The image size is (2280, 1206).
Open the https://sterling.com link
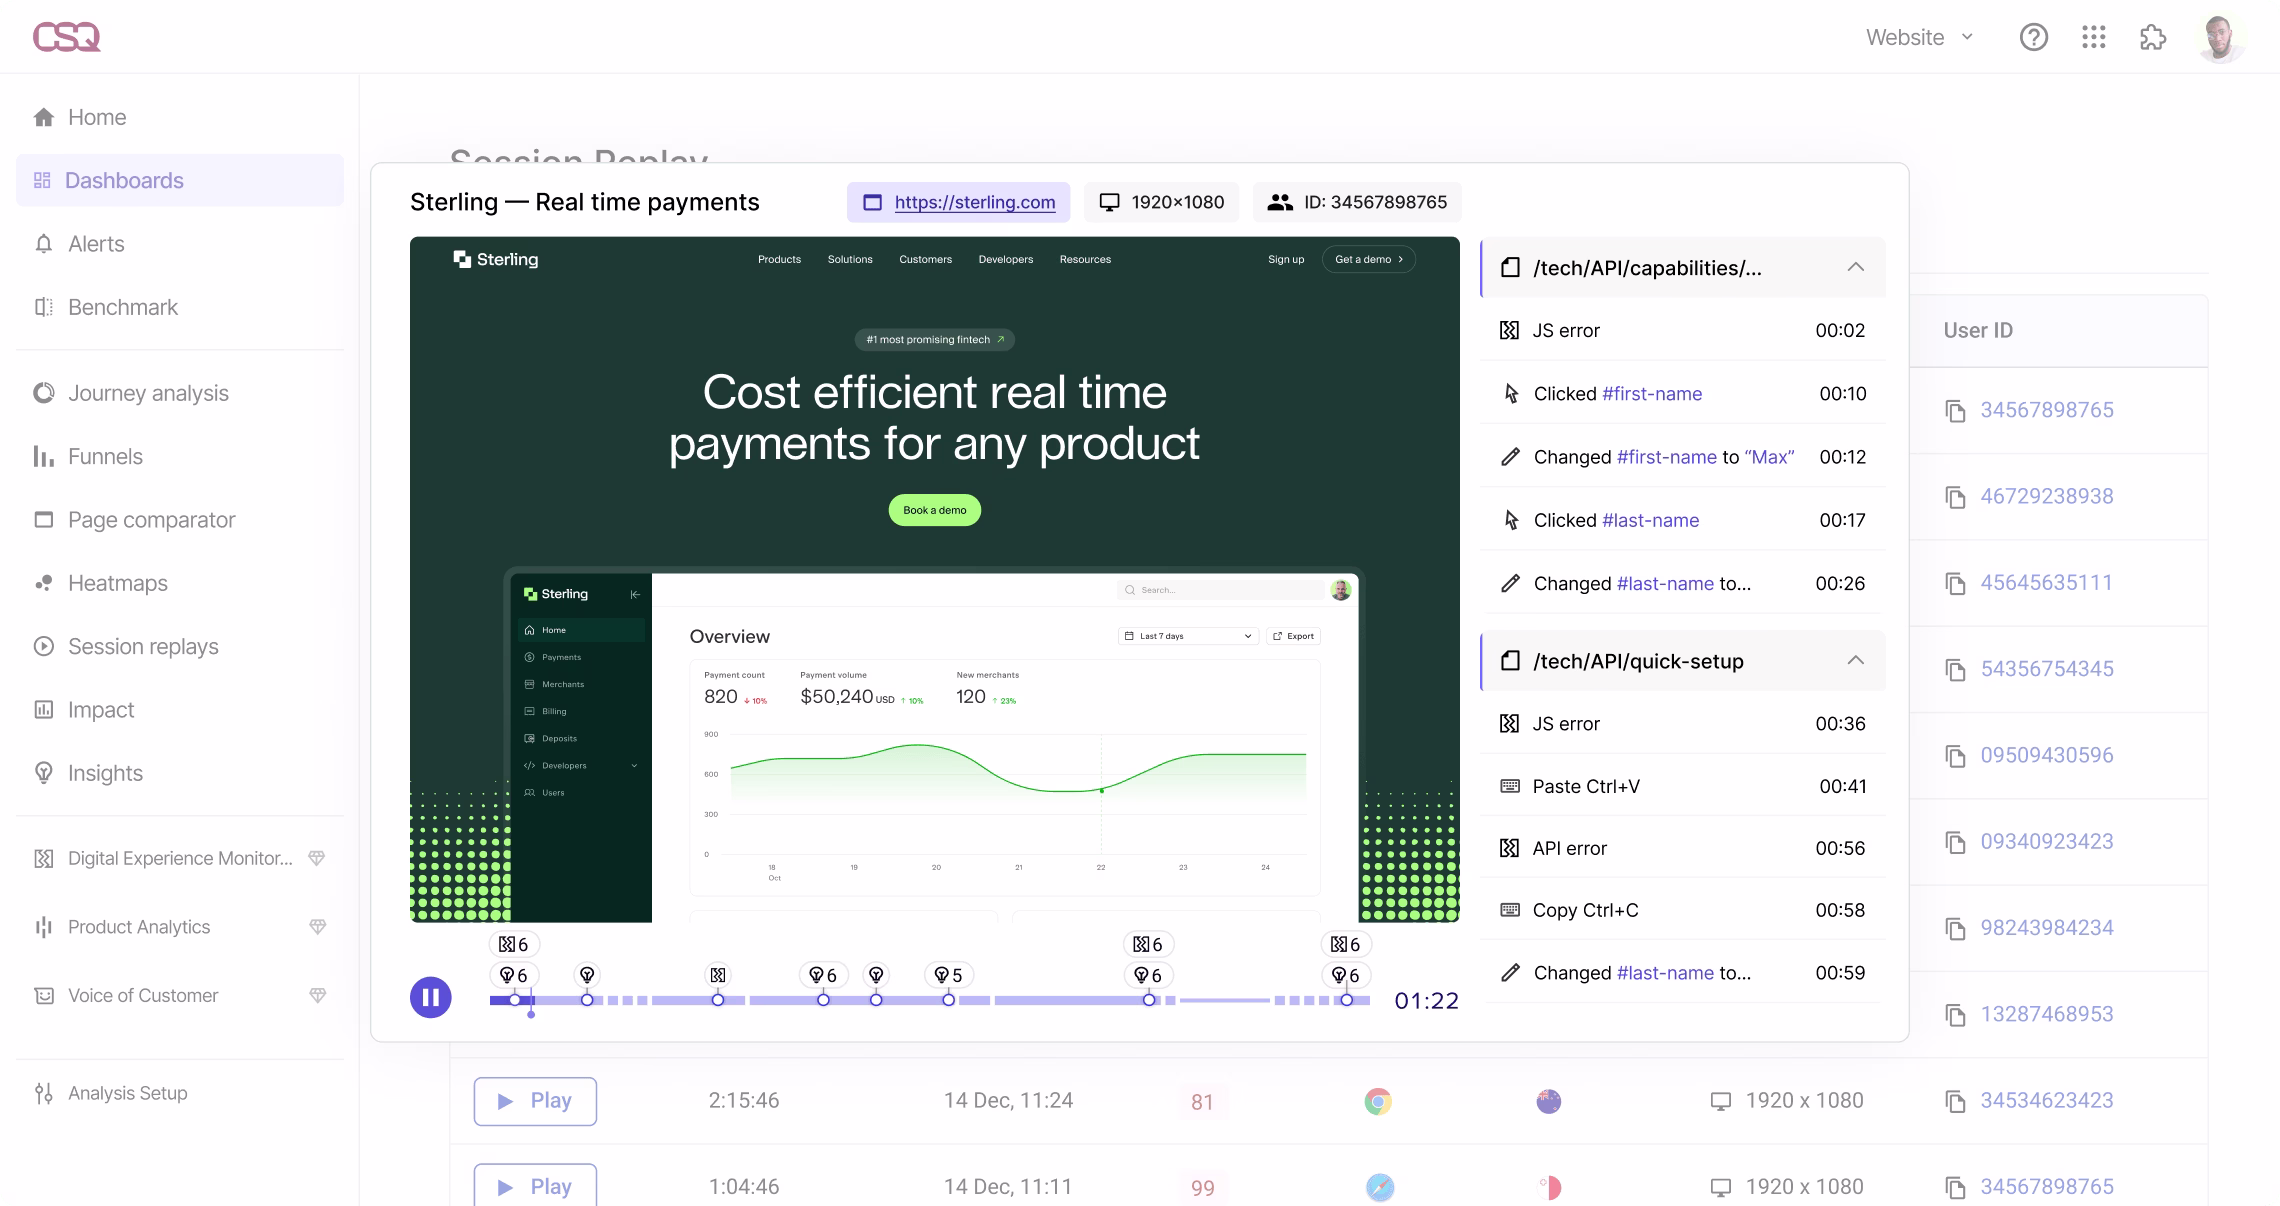pyautogui.click(x=974, y=202)
